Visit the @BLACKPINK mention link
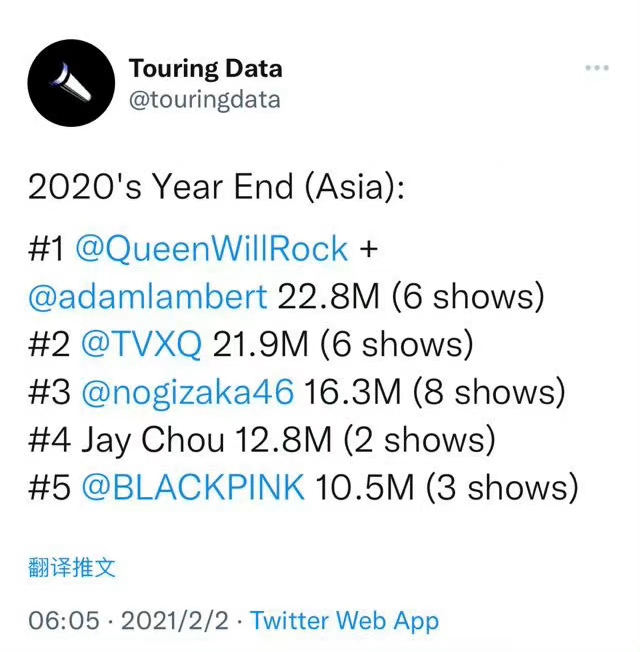The width and height of the screenshot is (640, 652). (193, 487)
